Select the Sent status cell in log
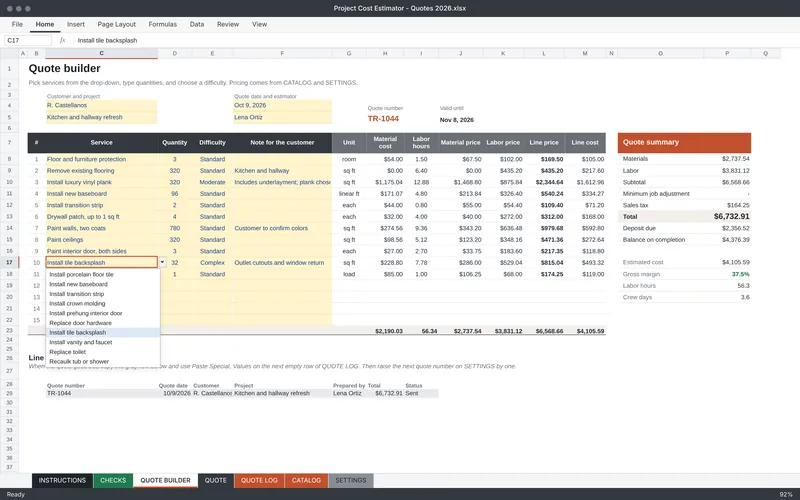The image size is (800, 500). [421, 393]
